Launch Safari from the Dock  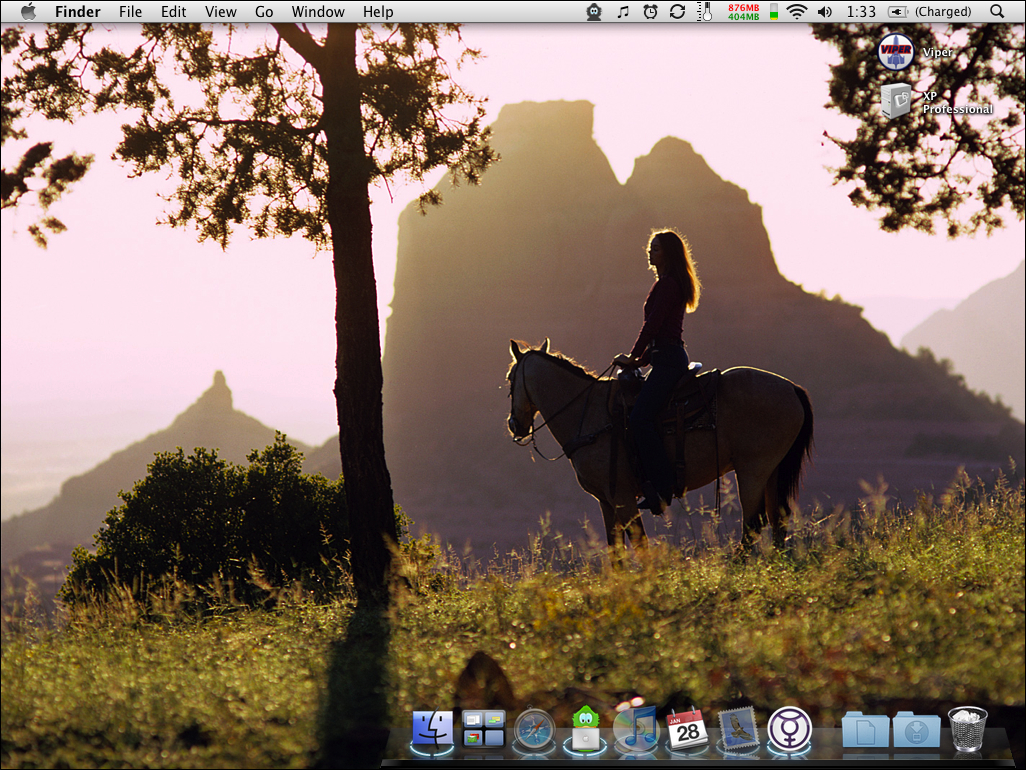tap(535, 729)
